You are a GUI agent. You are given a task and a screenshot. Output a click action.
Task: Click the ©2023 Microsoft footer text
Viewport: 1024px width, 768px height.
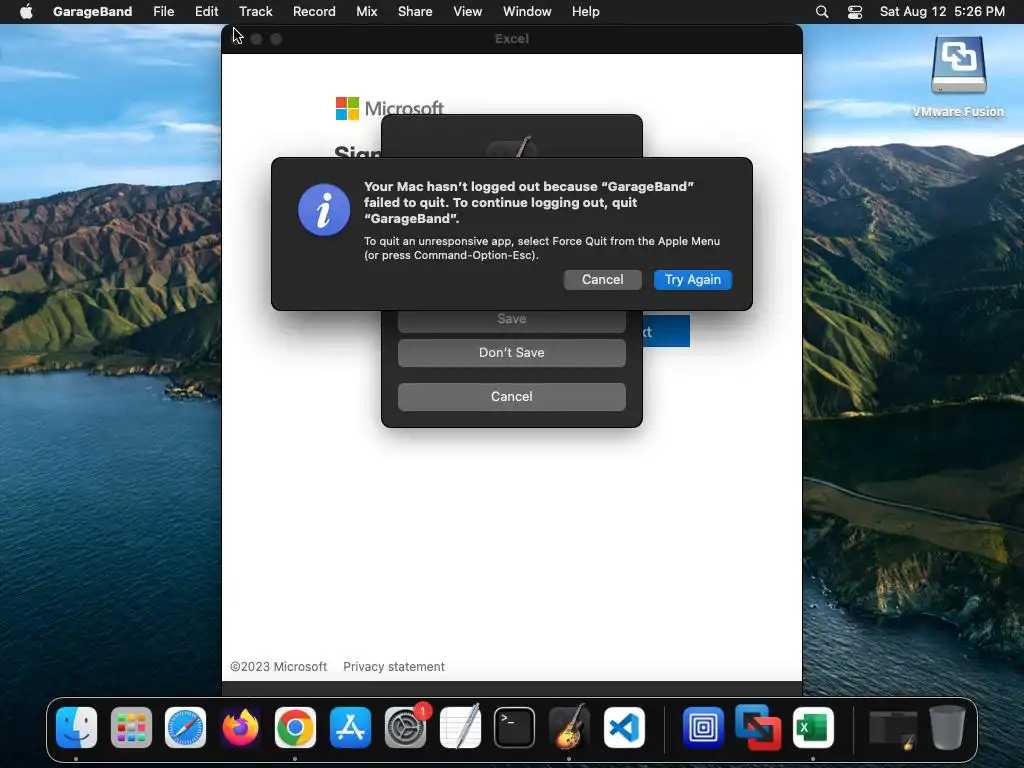(279, 667)
